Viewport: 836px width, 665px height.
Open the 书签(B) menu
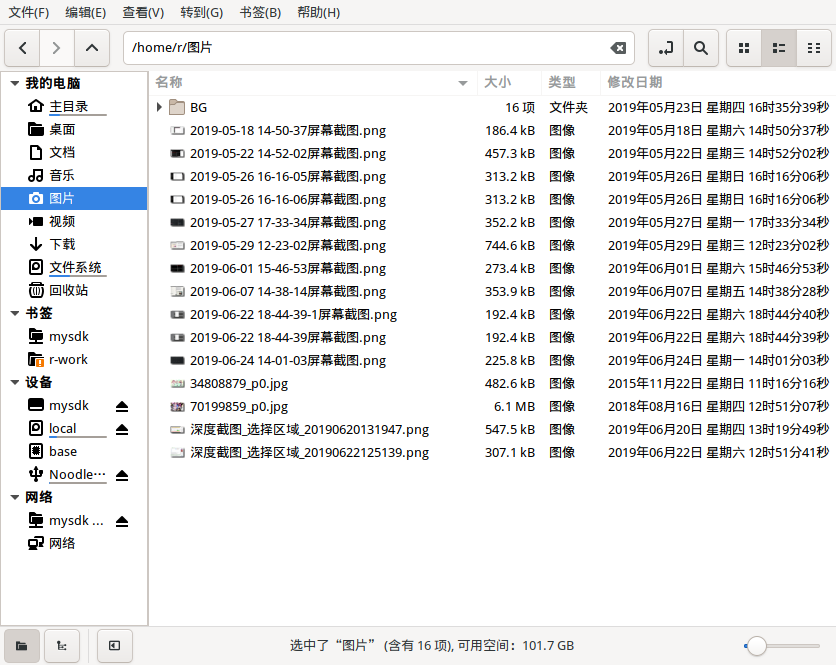coord(260,12)
